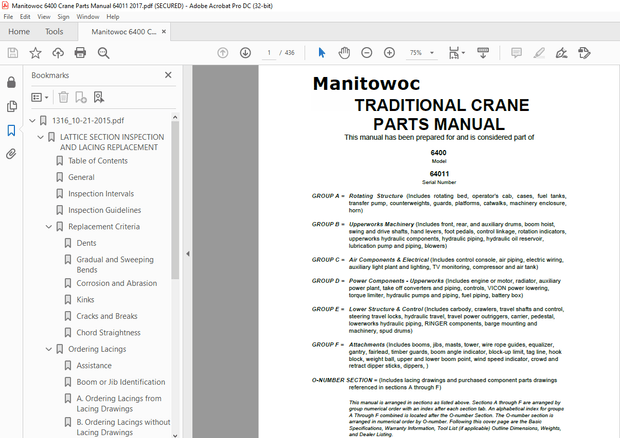Image resolution: width=620 pixels, height=438 pixels.
Task: Jump to the Inspection Guidelines bookmark
Action: (x=104, y=210)
